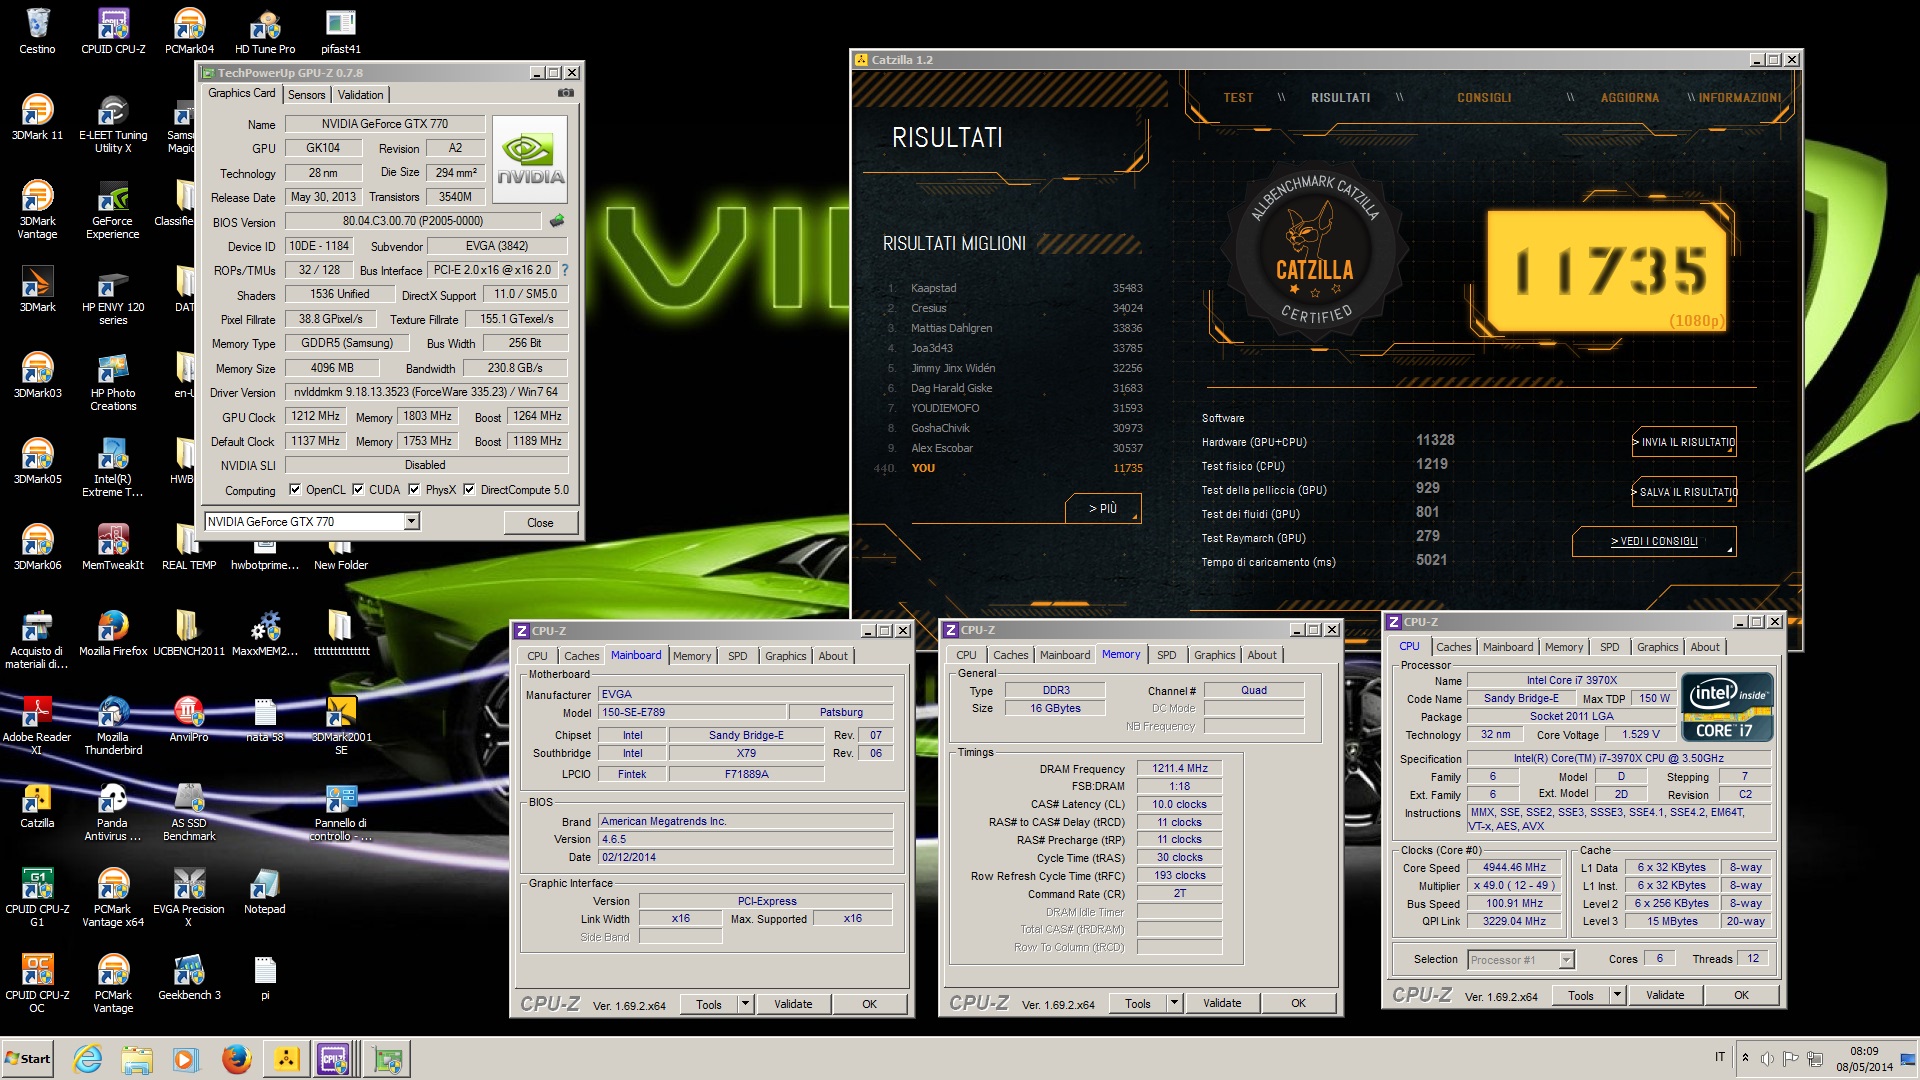This screenshot has height=1080, width=1920.
Task: Toggle PhysX checkbox in GPU-Z
Action: [x=414, y=490]
